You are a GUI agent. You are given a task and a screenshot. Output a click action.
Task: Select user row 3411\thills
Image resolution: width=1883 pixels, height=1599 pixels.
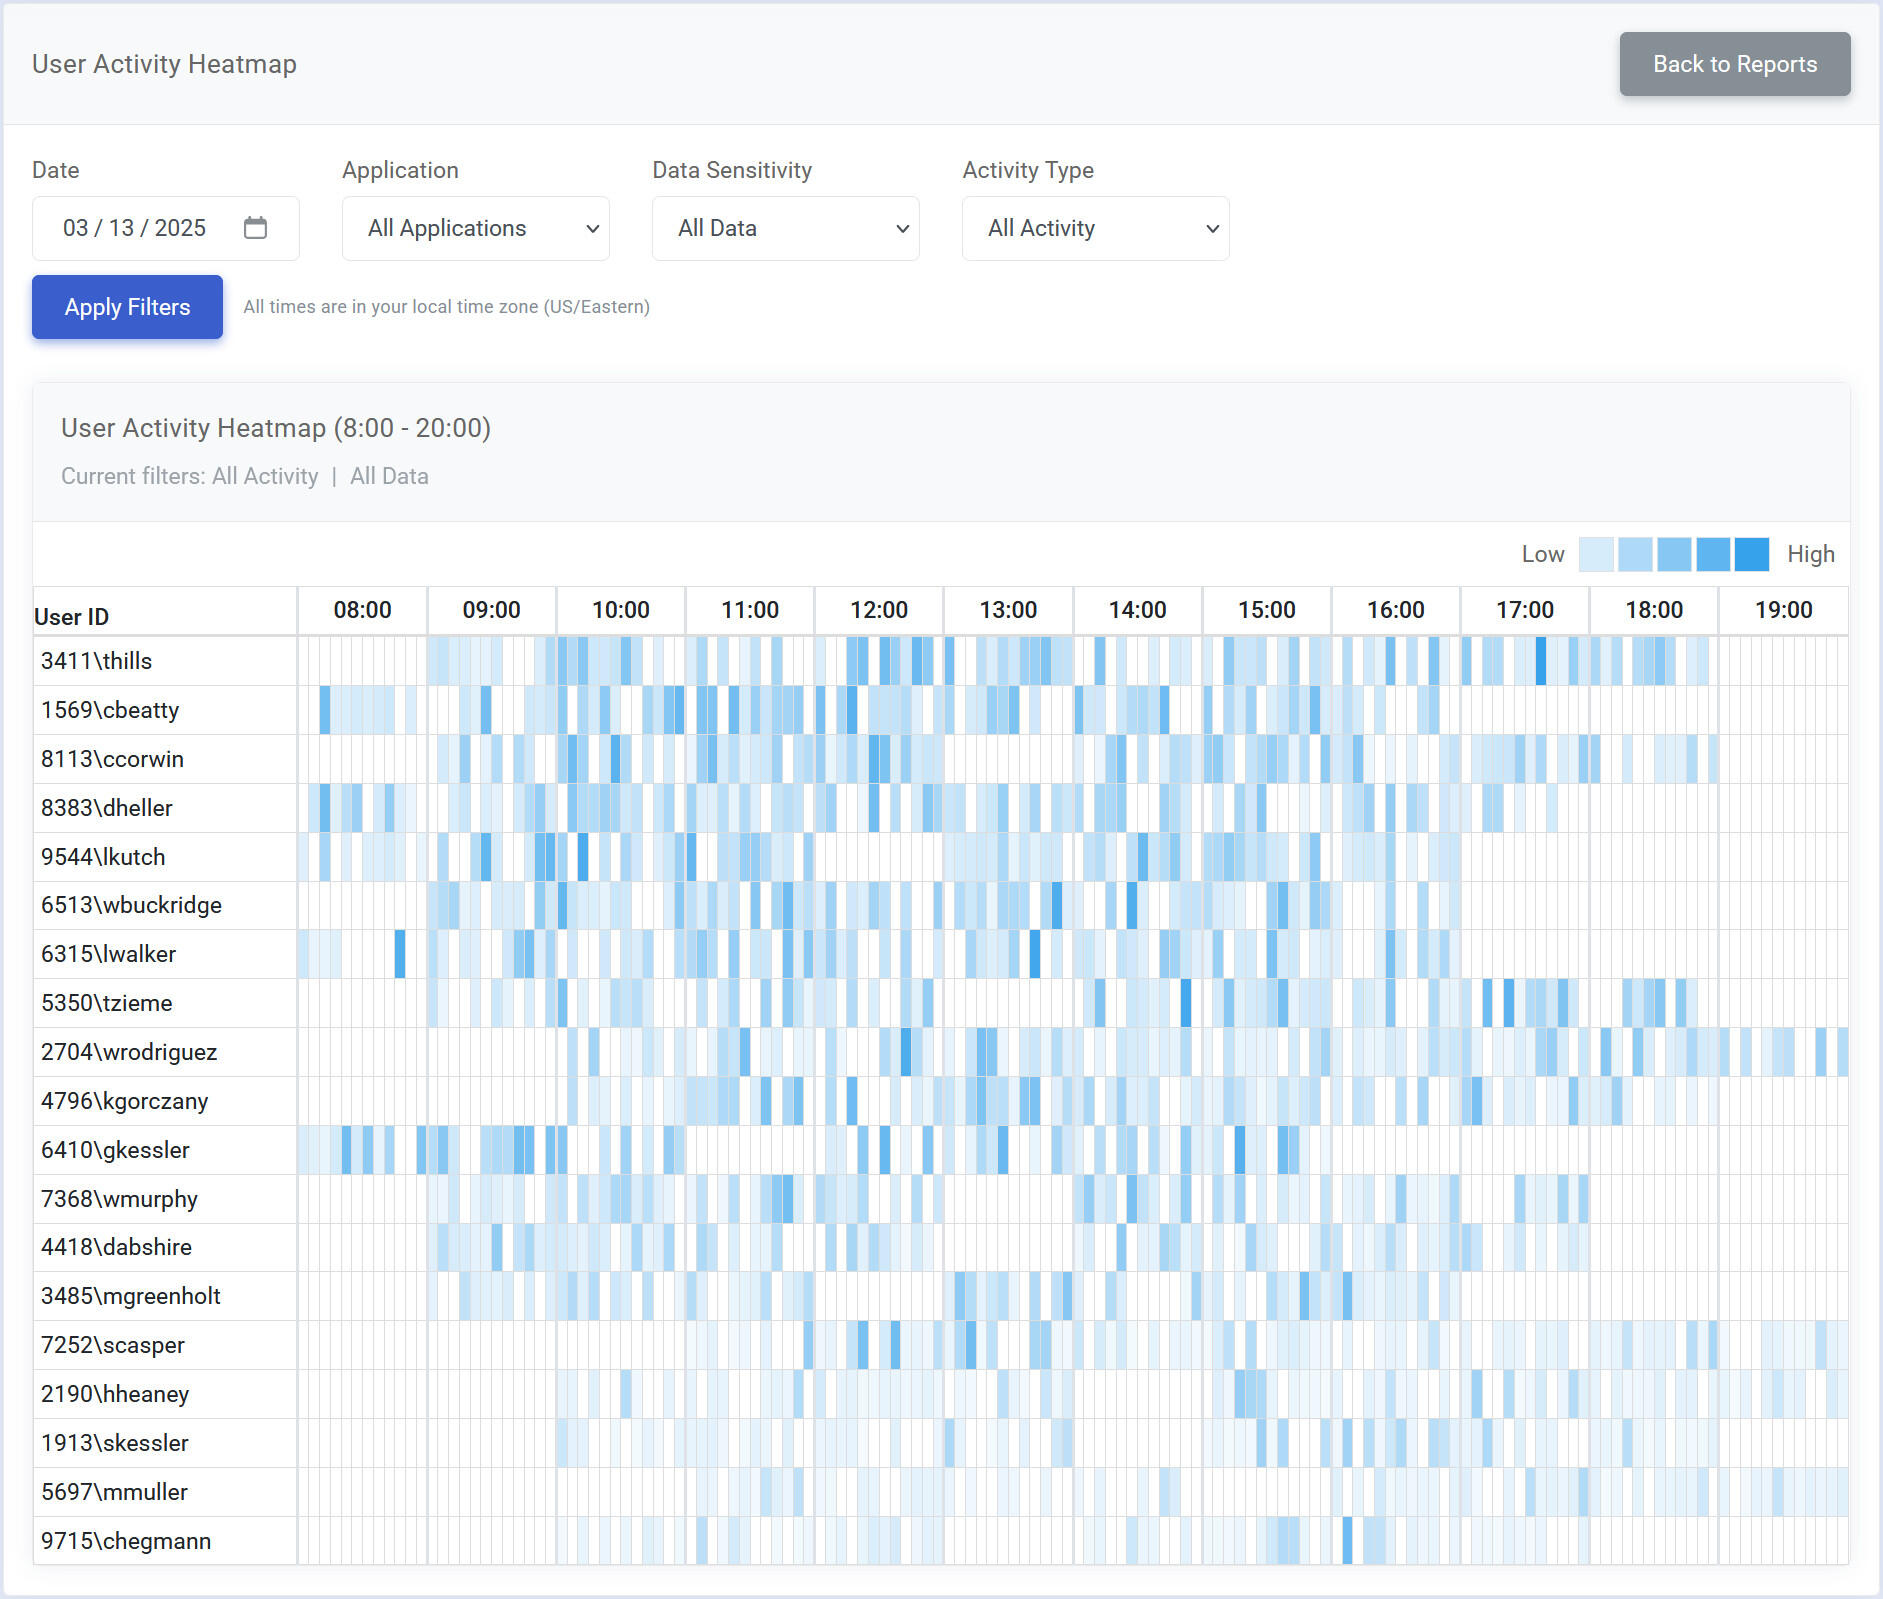pos(97,661)
